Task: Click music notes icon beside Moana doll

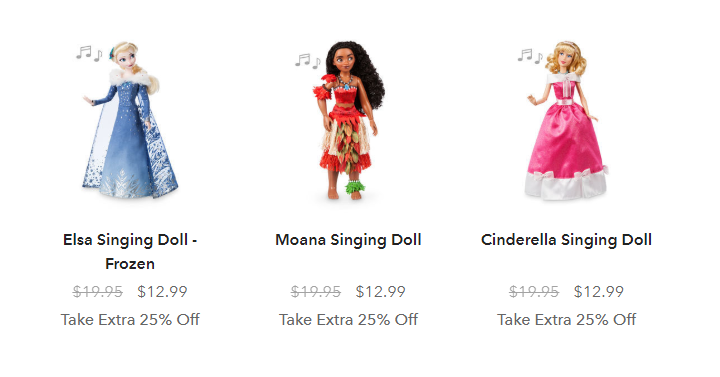Action: (308, 61)
